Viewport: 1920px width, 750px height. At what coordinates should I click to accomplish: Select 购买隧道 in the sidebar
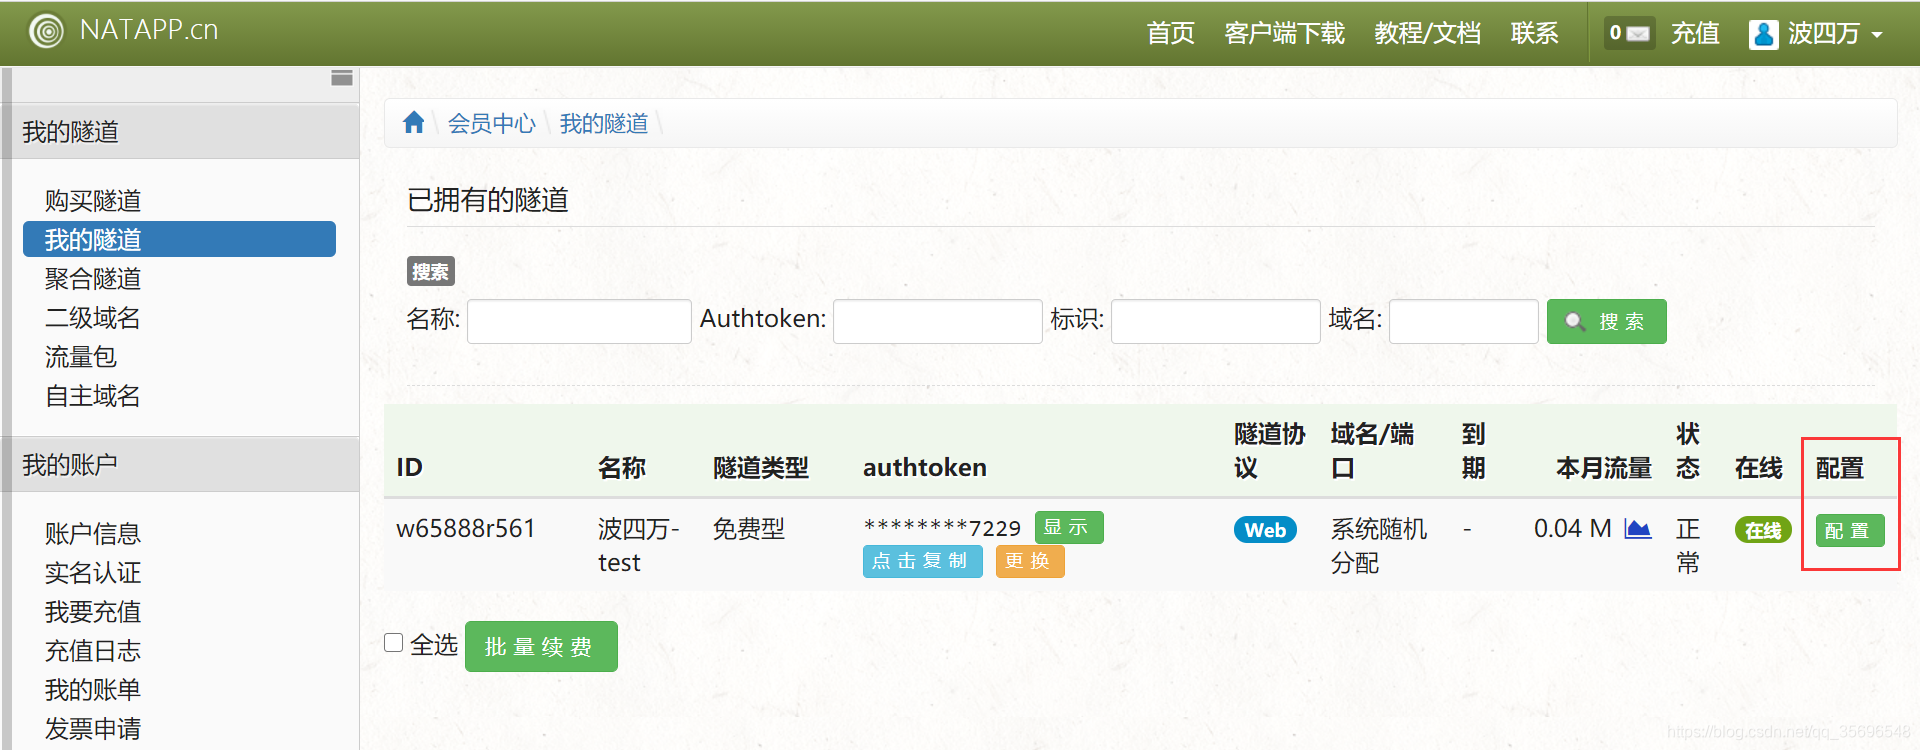(93, 201)
